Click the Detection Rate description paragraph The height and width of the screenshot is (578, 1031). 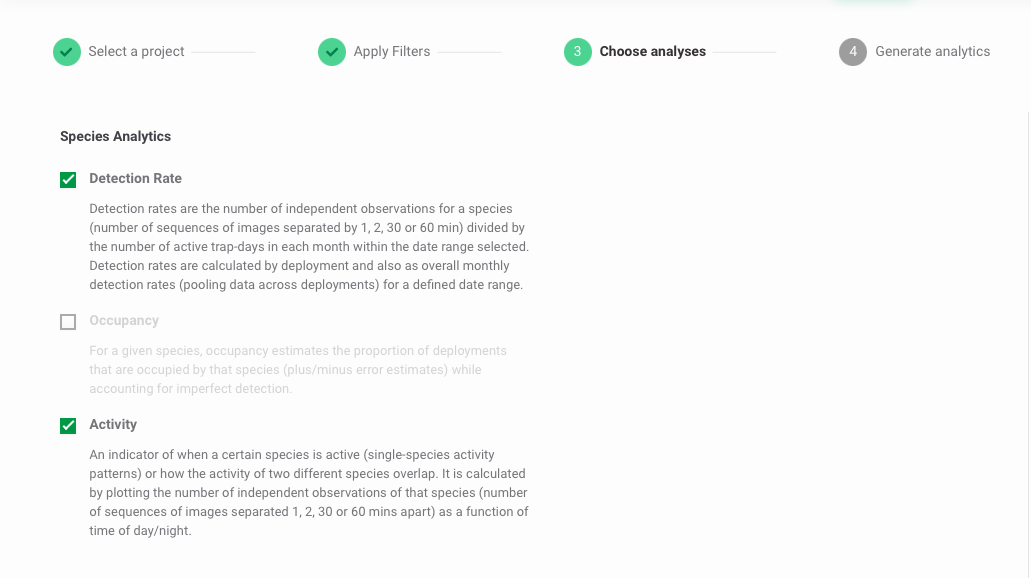309,247
